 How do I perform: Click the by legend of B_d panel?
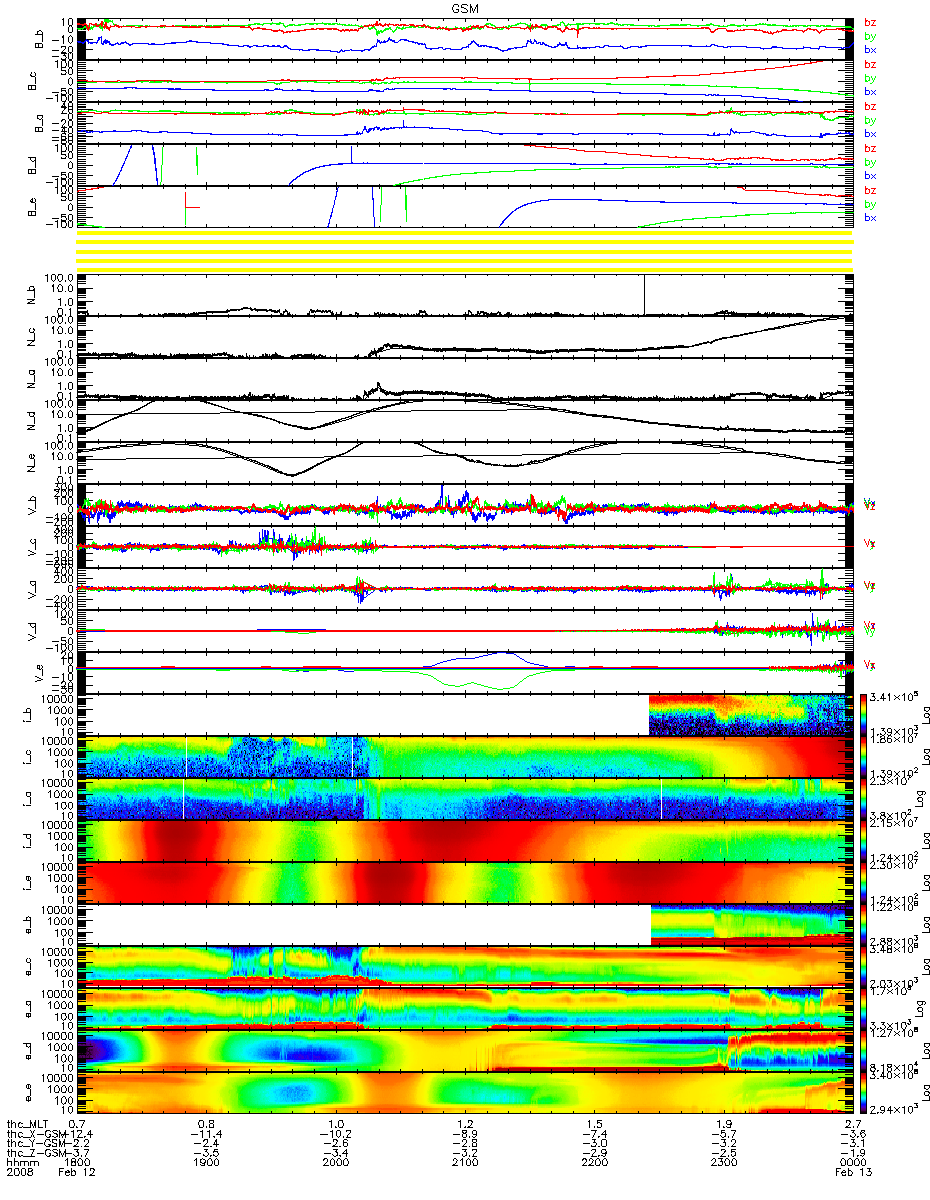point(870,162)
